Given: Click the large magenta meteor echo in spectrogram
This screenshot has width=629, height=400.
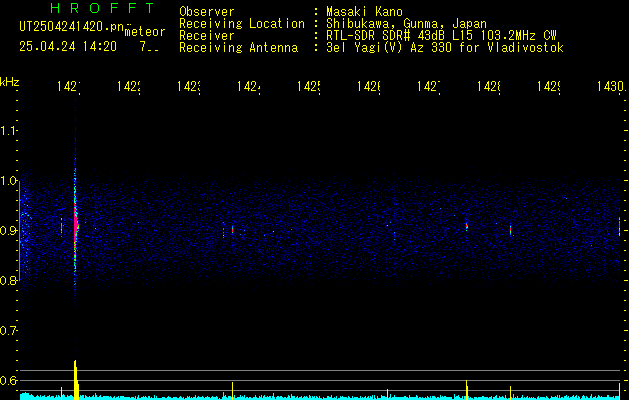Looking at the screenshot, I should 75,225.
